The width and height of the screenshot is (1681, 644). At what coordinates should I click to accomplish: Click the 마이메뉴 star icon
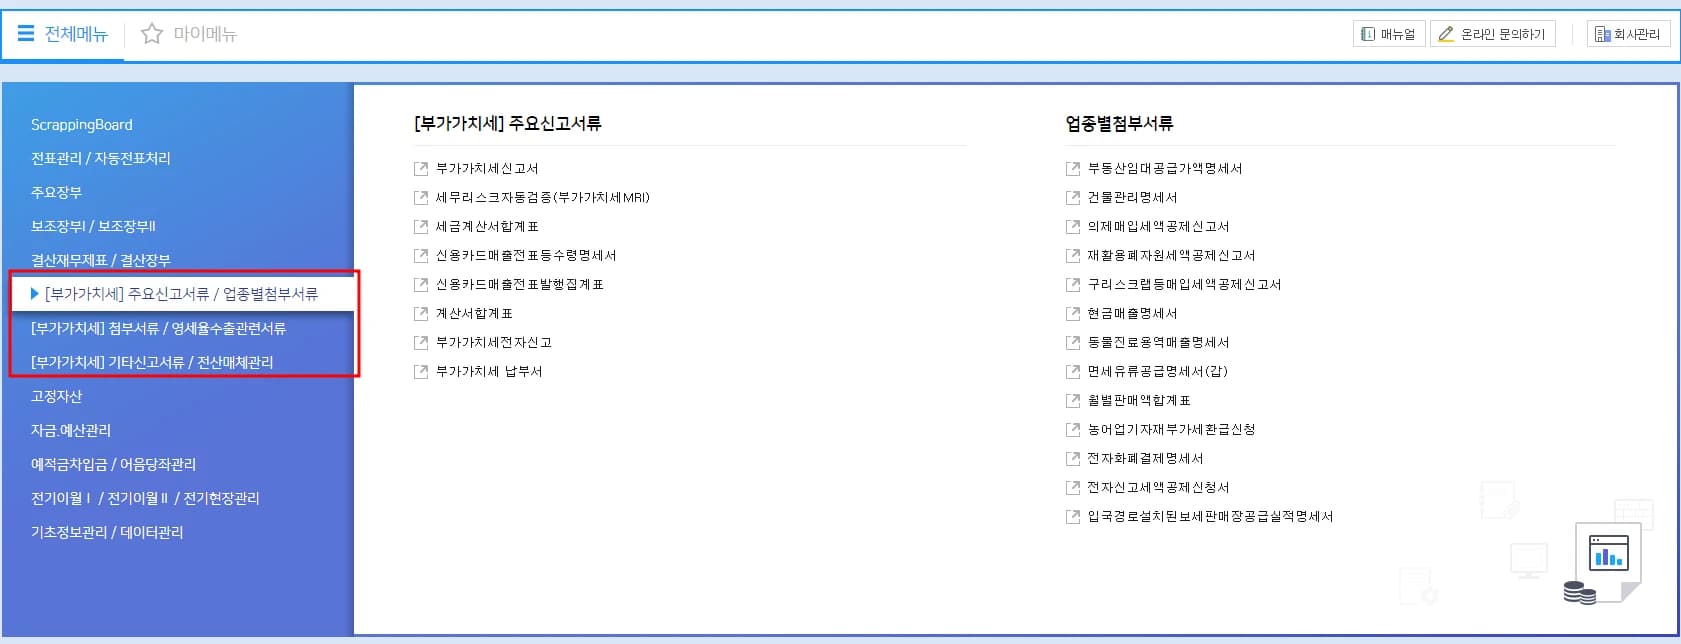152,34
